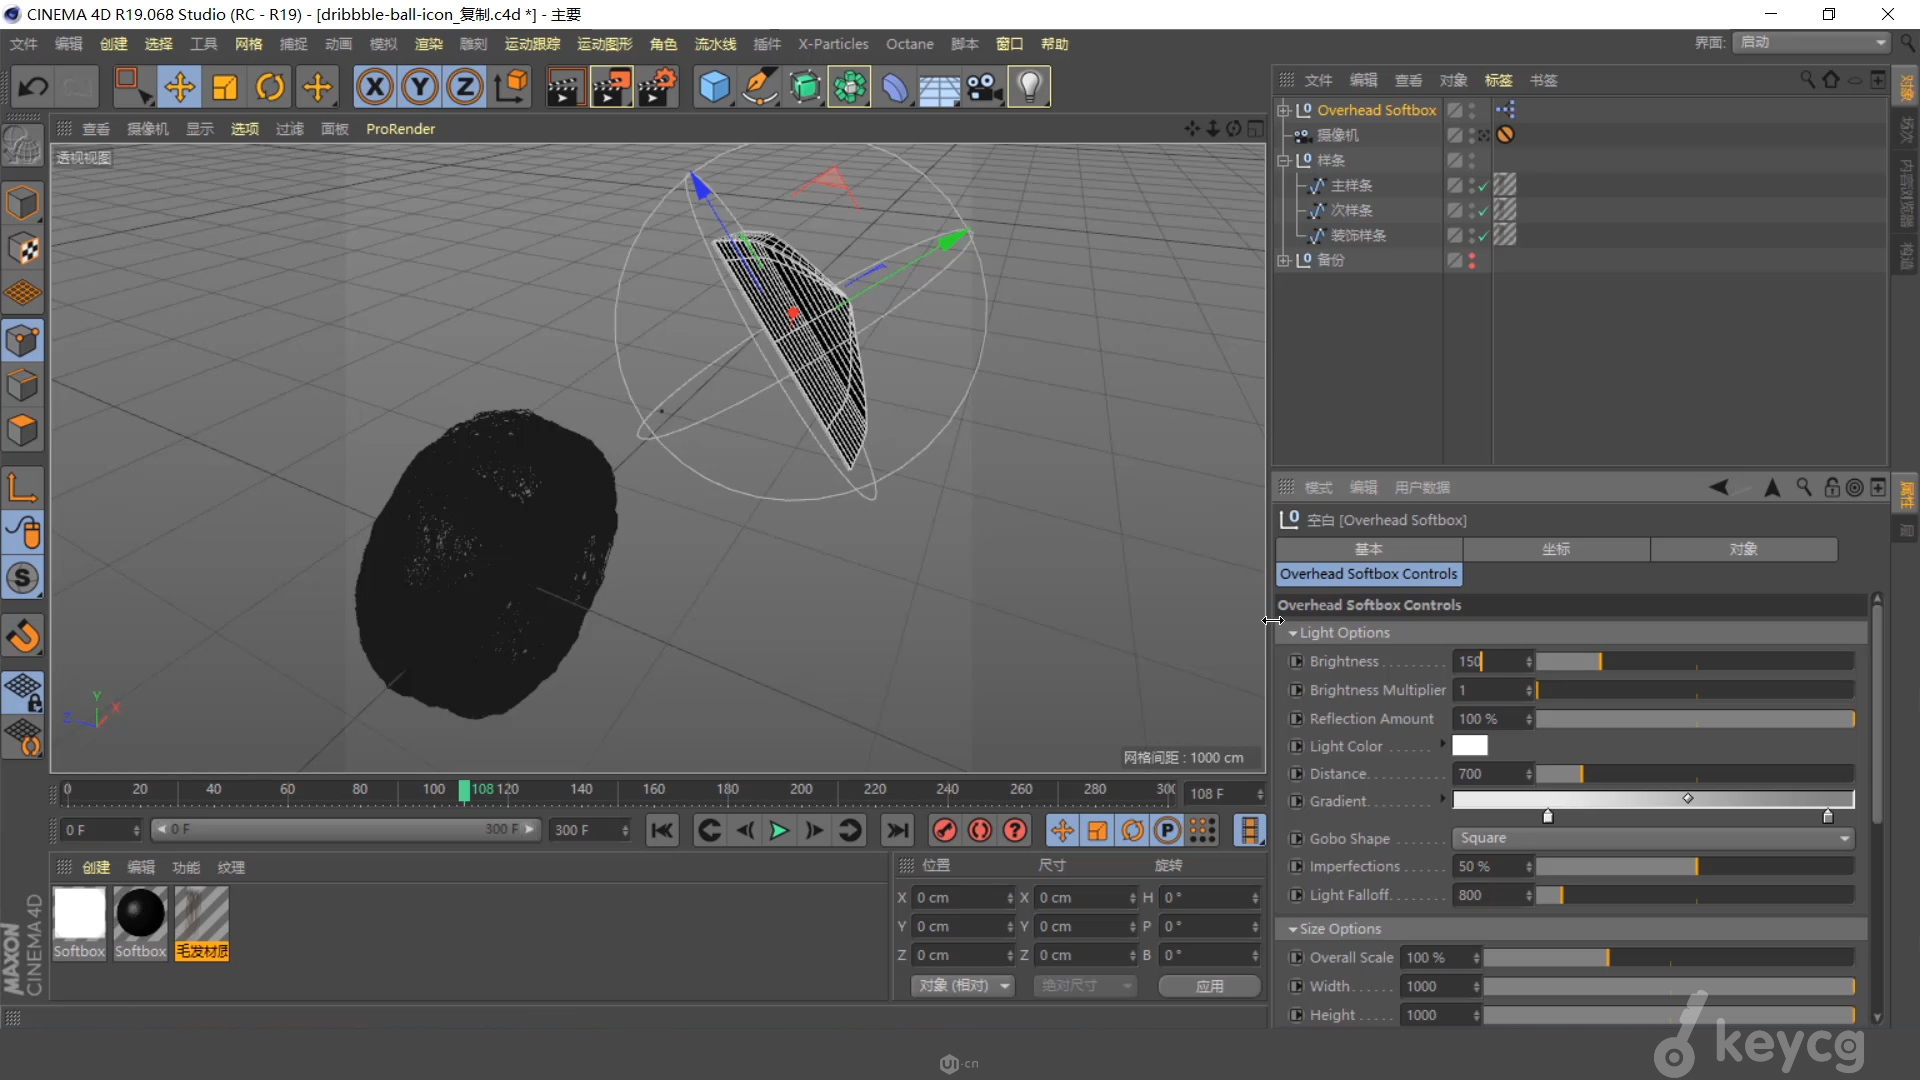Open the MoGraph array icon
This screenshot has height=1080, width=1920.
coord(849,87)
